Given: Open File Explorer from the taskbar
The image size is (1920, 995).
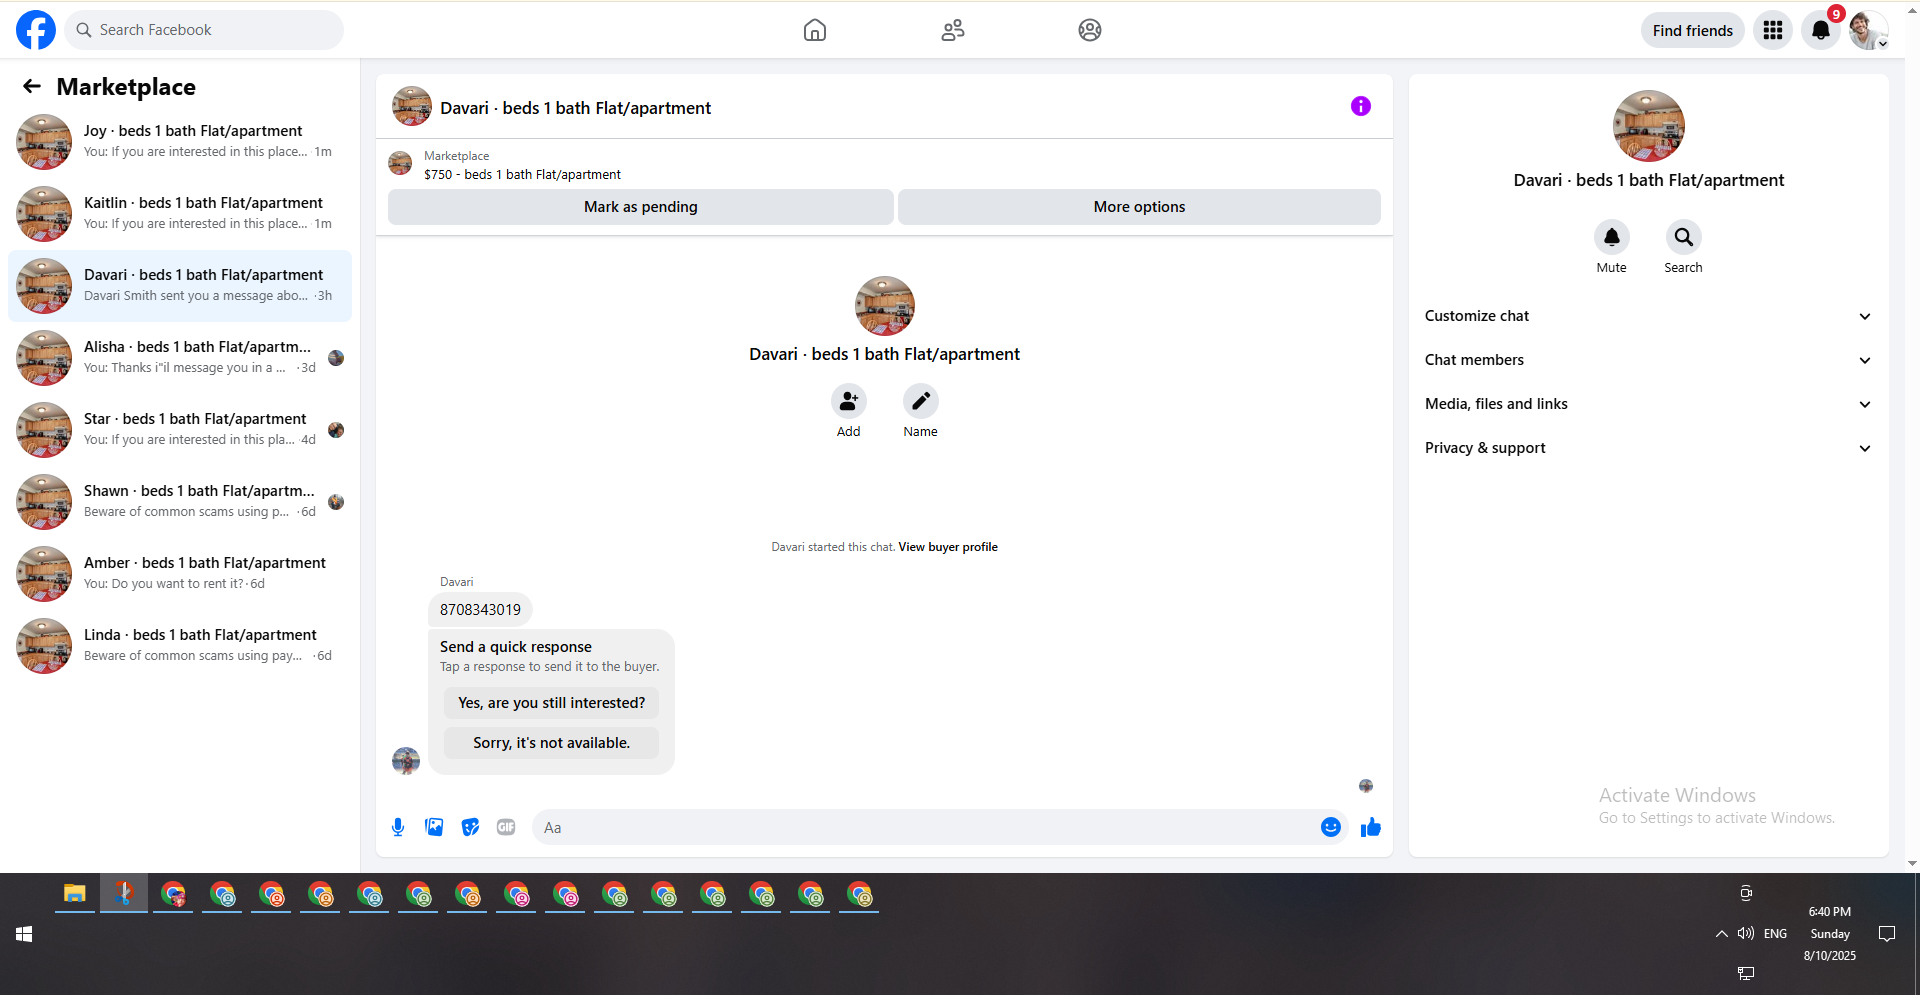Looking at the screenshot, I should 75,894.
